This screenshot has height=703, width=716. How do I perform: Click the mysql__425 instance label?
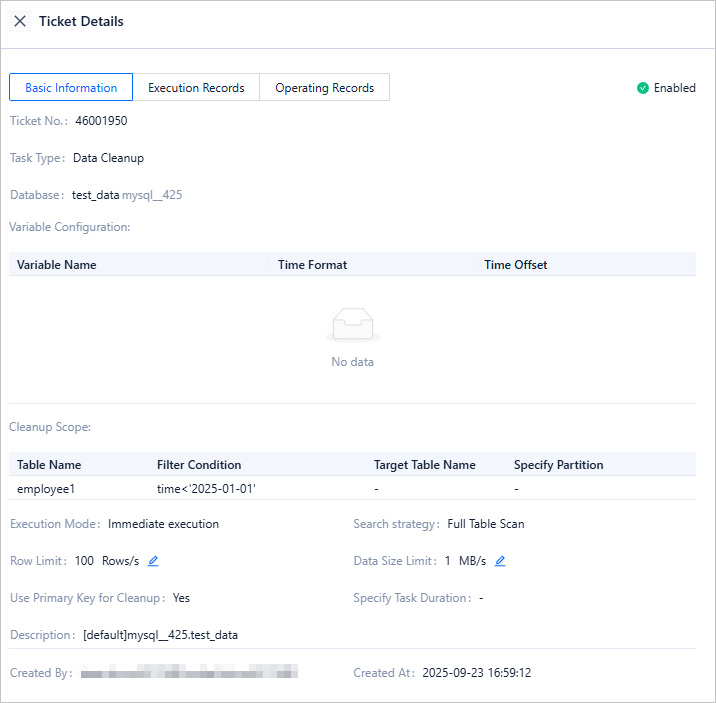[152, 195]
